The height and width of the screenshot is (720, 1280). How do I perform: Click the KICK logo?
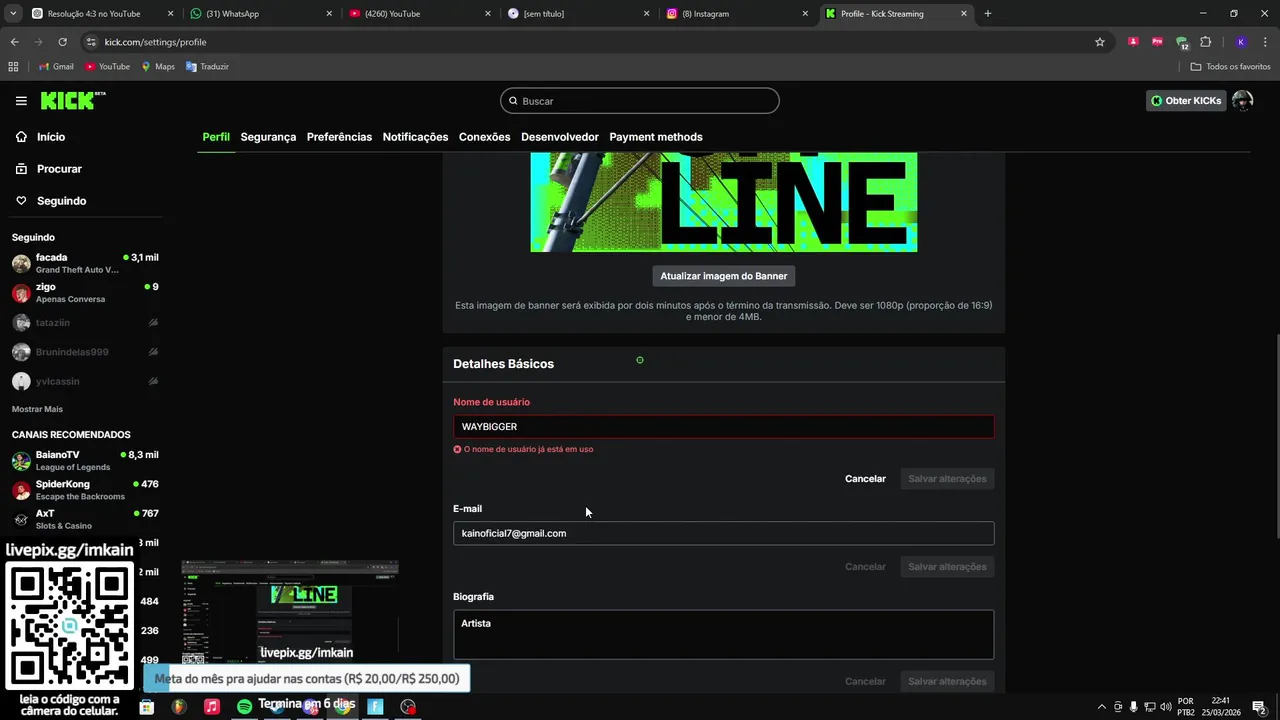pyautogui.click(x=73, y=100)
